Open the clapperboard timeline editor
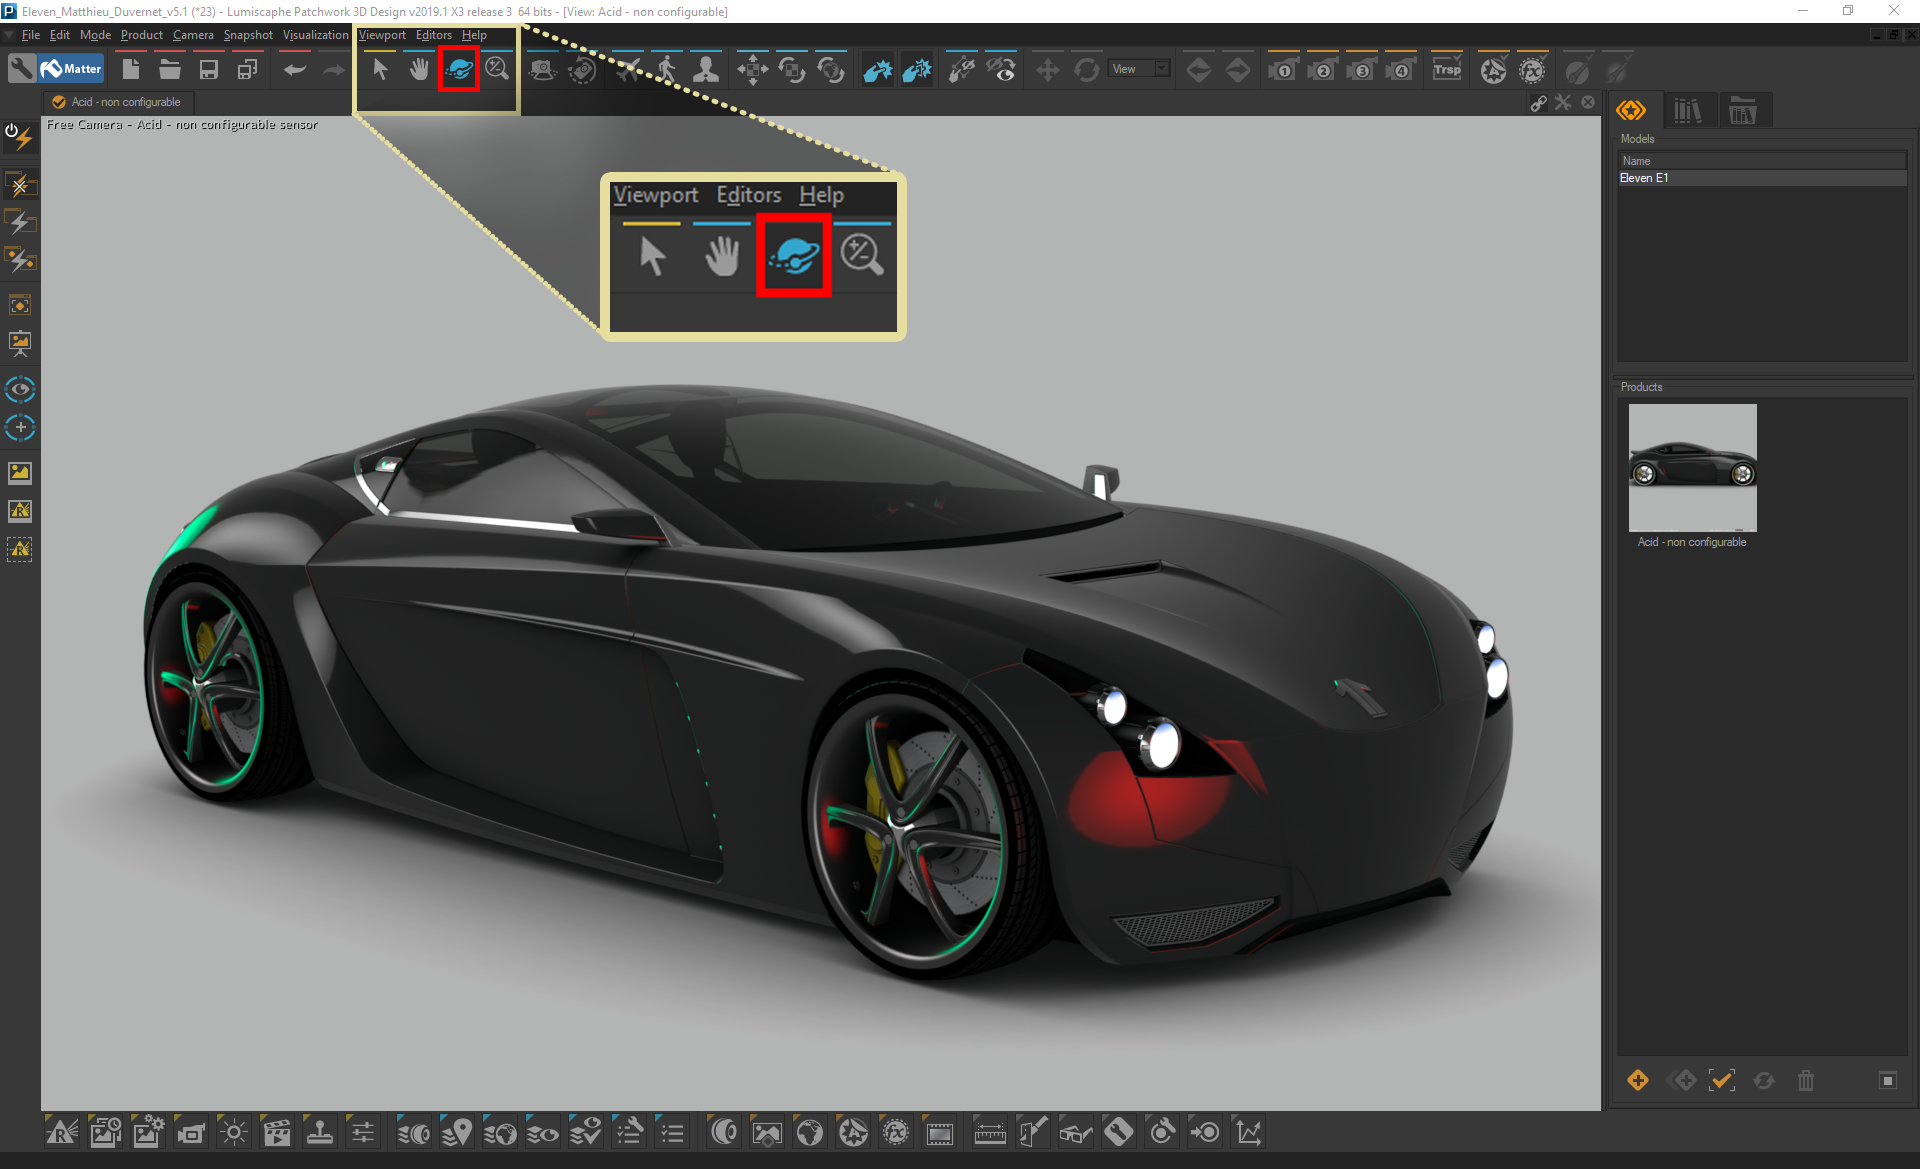The image size is (1920, 1169). point(276,1132)
